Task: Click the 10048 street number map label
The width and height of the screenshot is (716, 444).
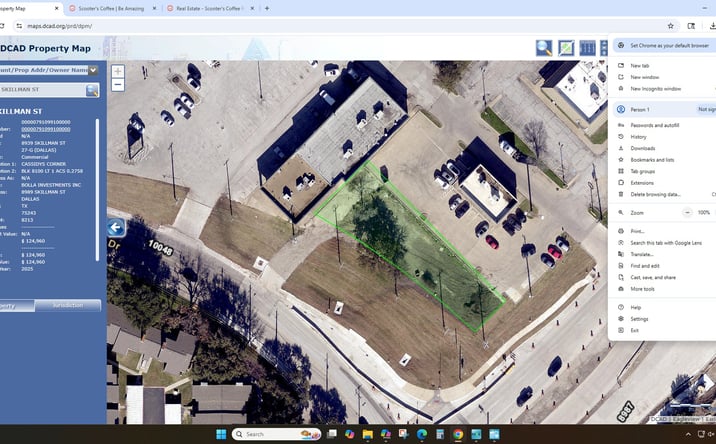Action: coord(160,248)
